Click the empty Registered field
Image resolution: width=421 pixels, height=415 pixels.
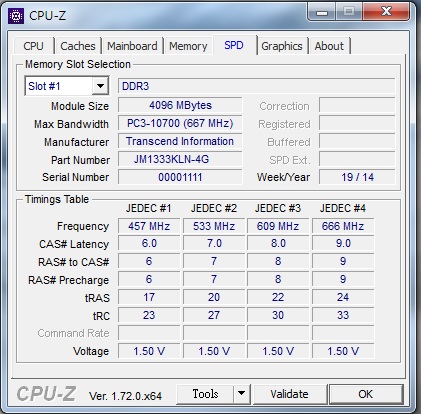point(357,123)
